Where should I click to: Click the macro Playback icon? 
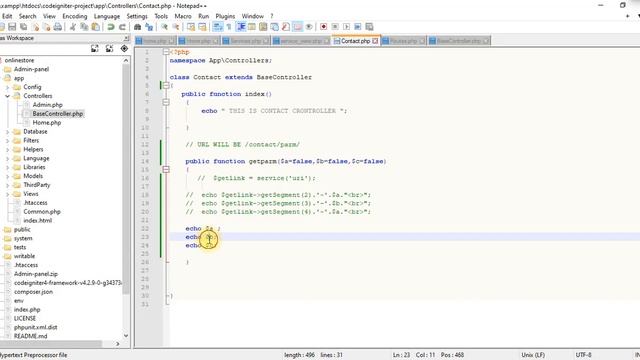(x=347, y=27)
